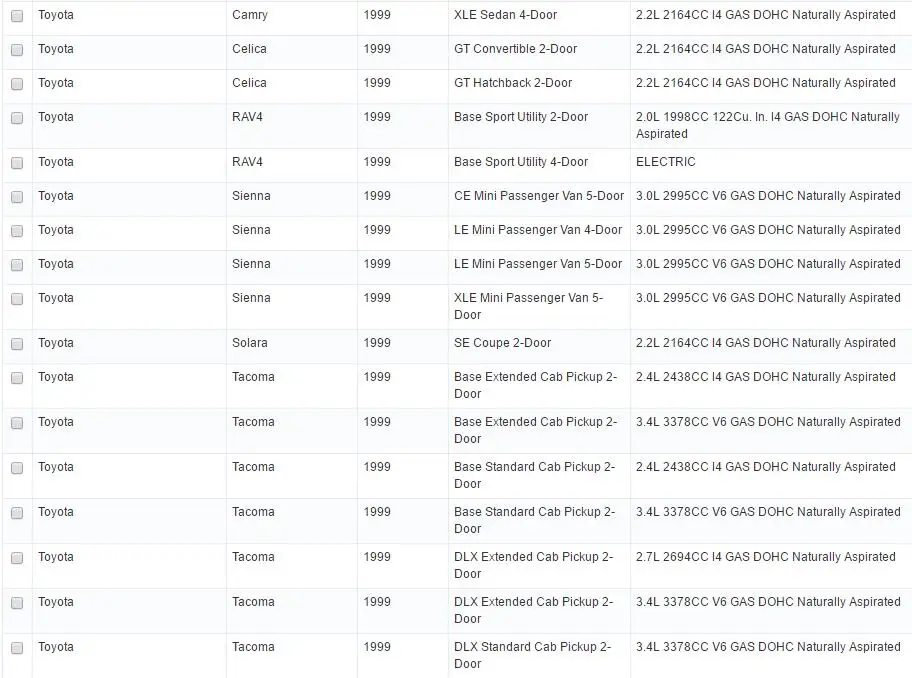
Task: Check Tacoma Base Standard Cab 2.4L checkbox
Action: [17, 468]
